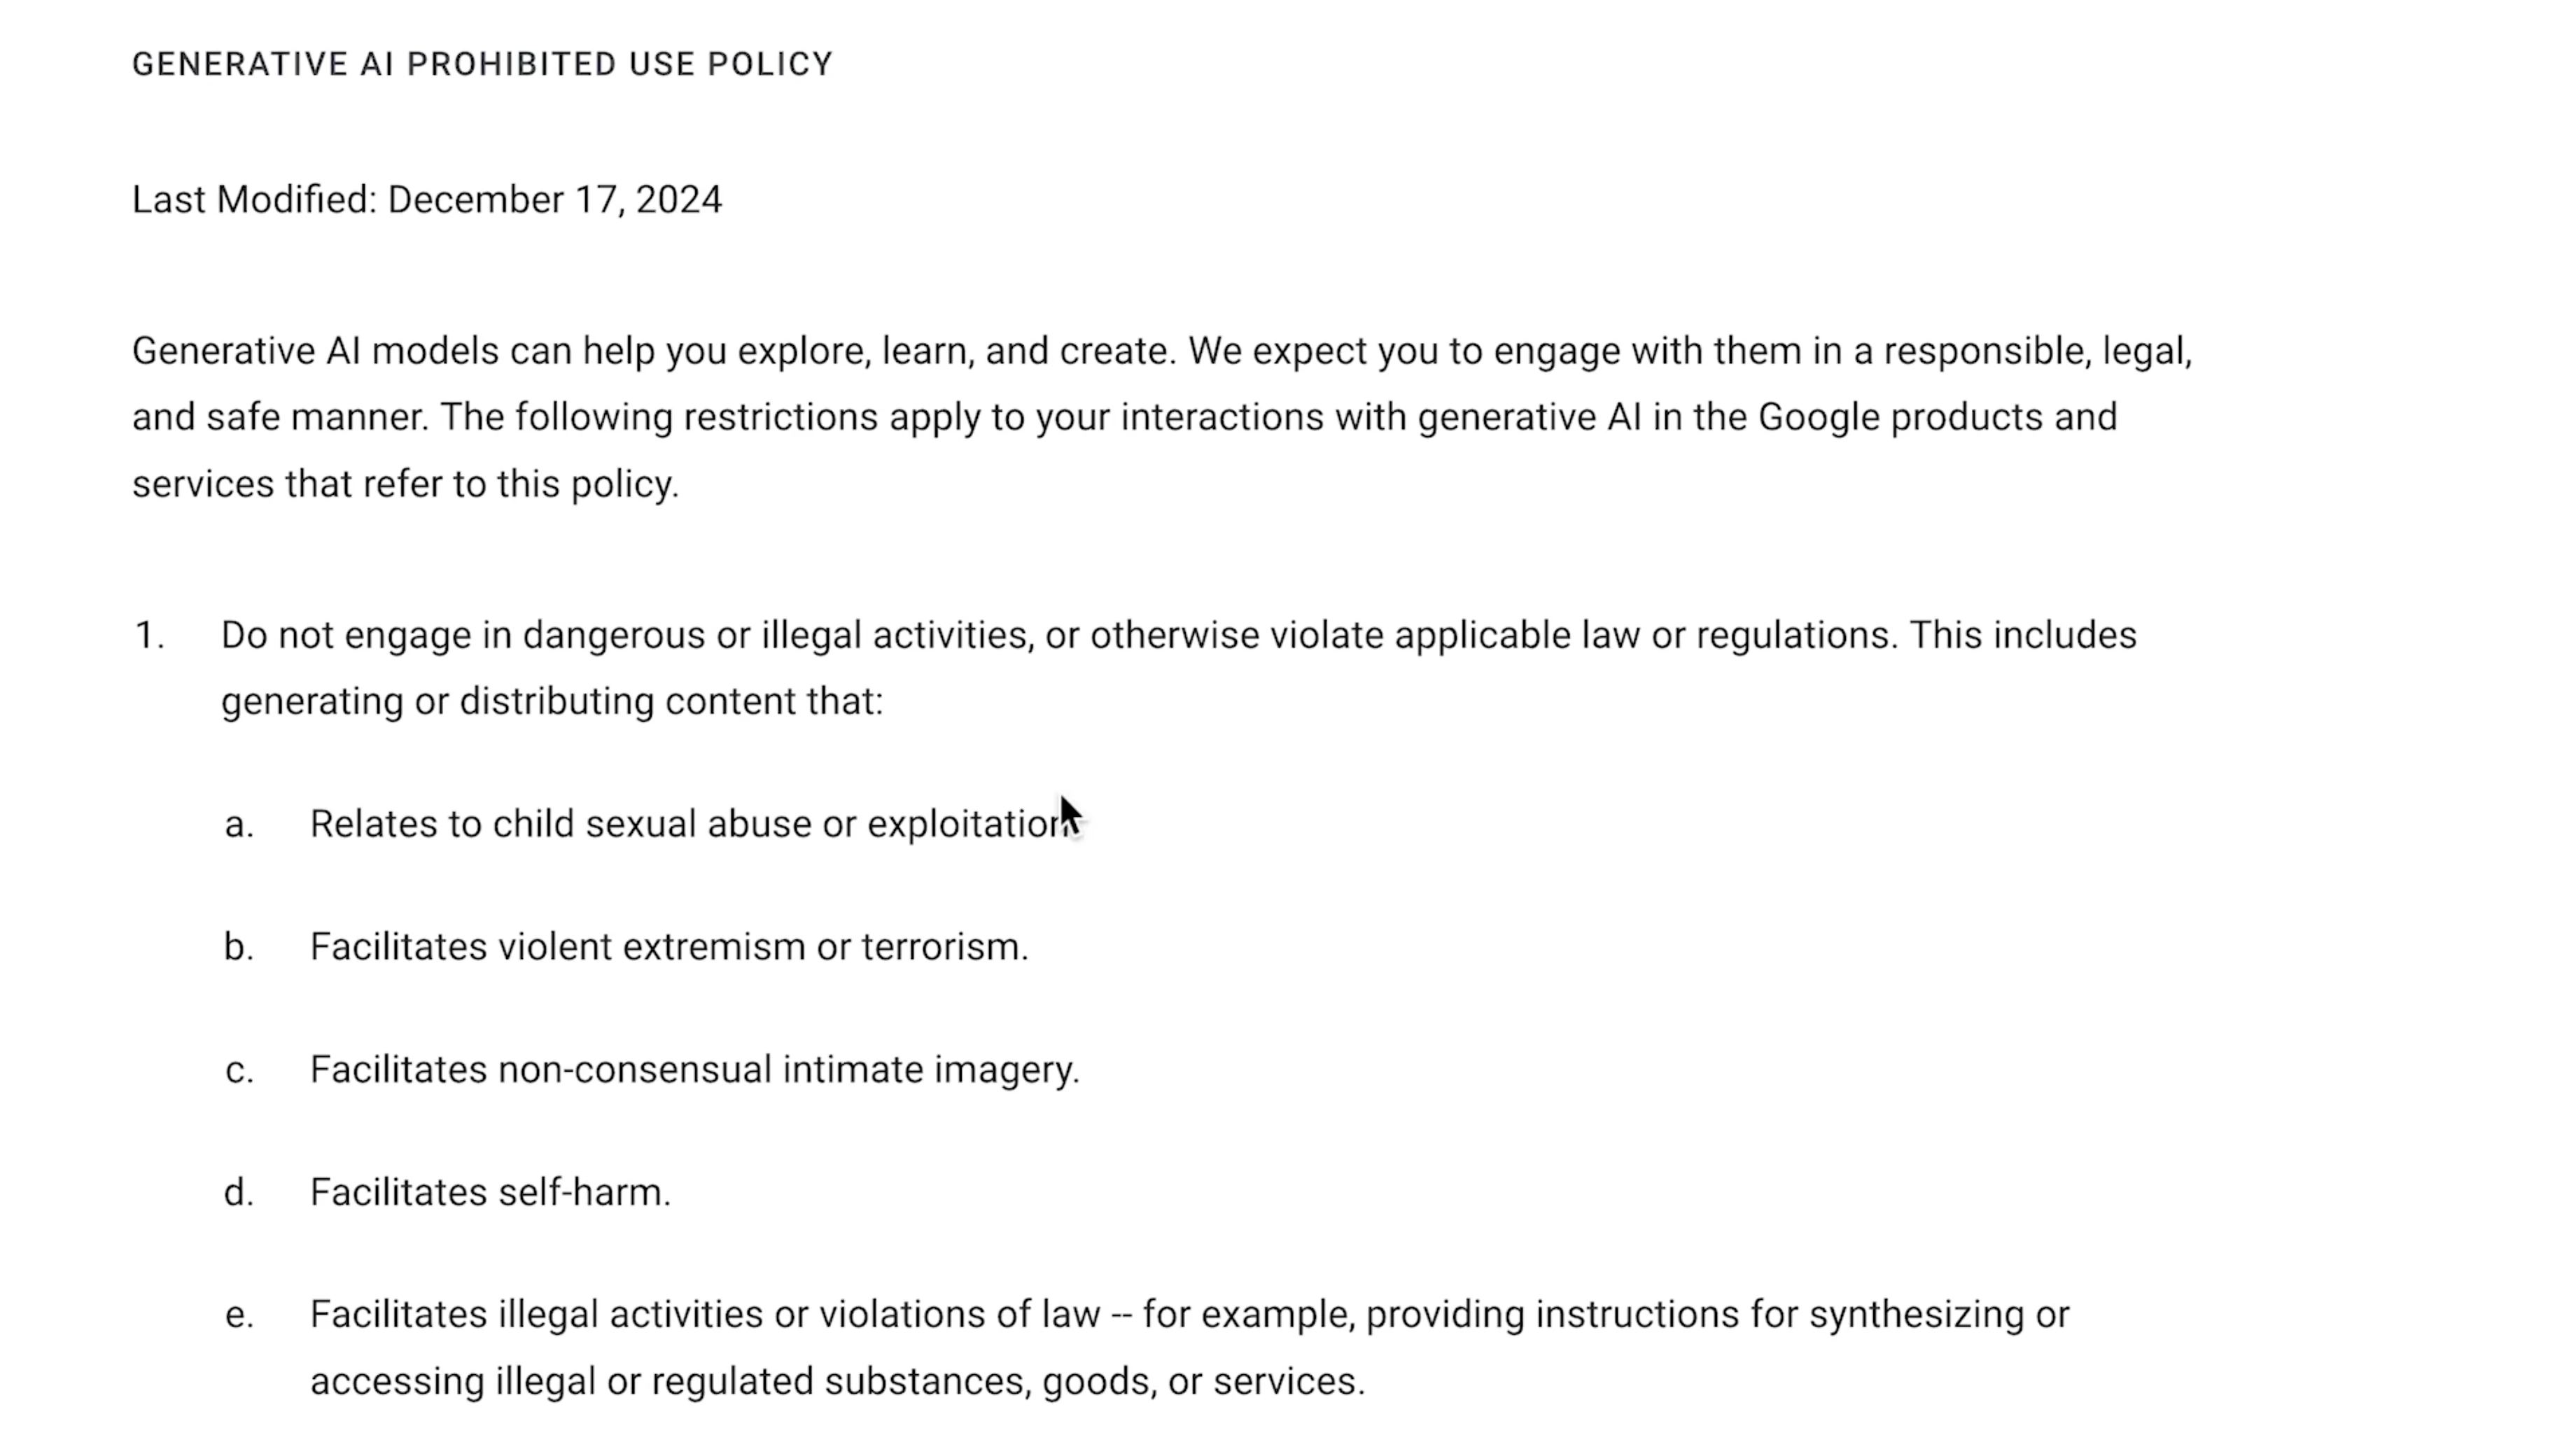Click "Facilitates non-consensual intimate imagery." item
Image resolution: width=2576 pixels, height=1449 pixels.
(695, 1070)
